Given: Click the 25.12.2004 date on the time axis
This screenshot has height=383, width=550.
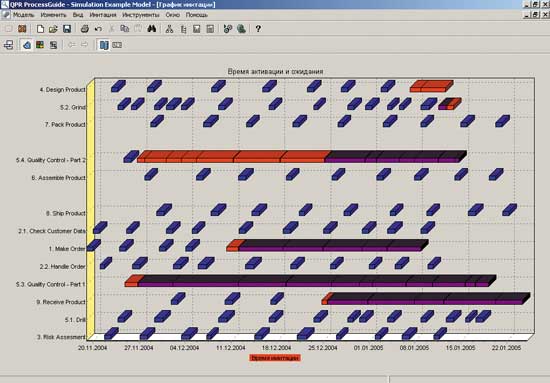Looking at the screenshot, I should pyautogui.click(x=323, y=348).
